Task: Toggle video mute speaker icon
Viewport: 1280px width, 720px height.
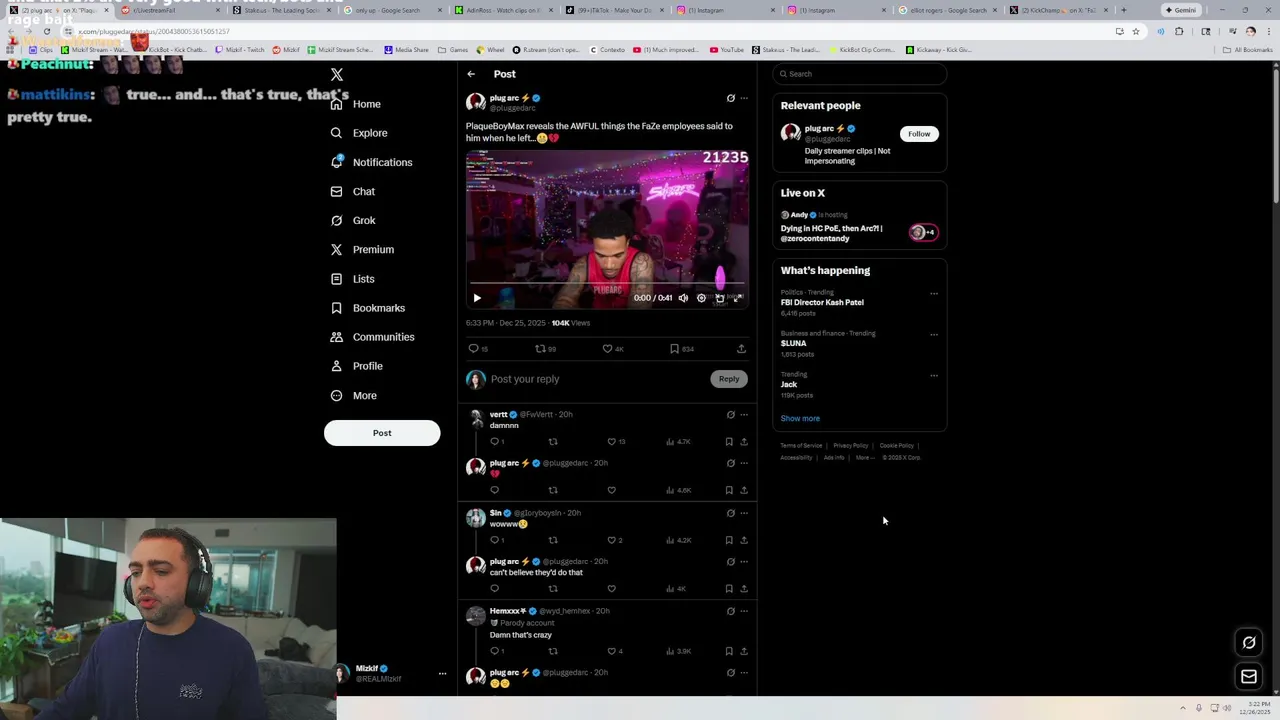Action: point(683,298)
